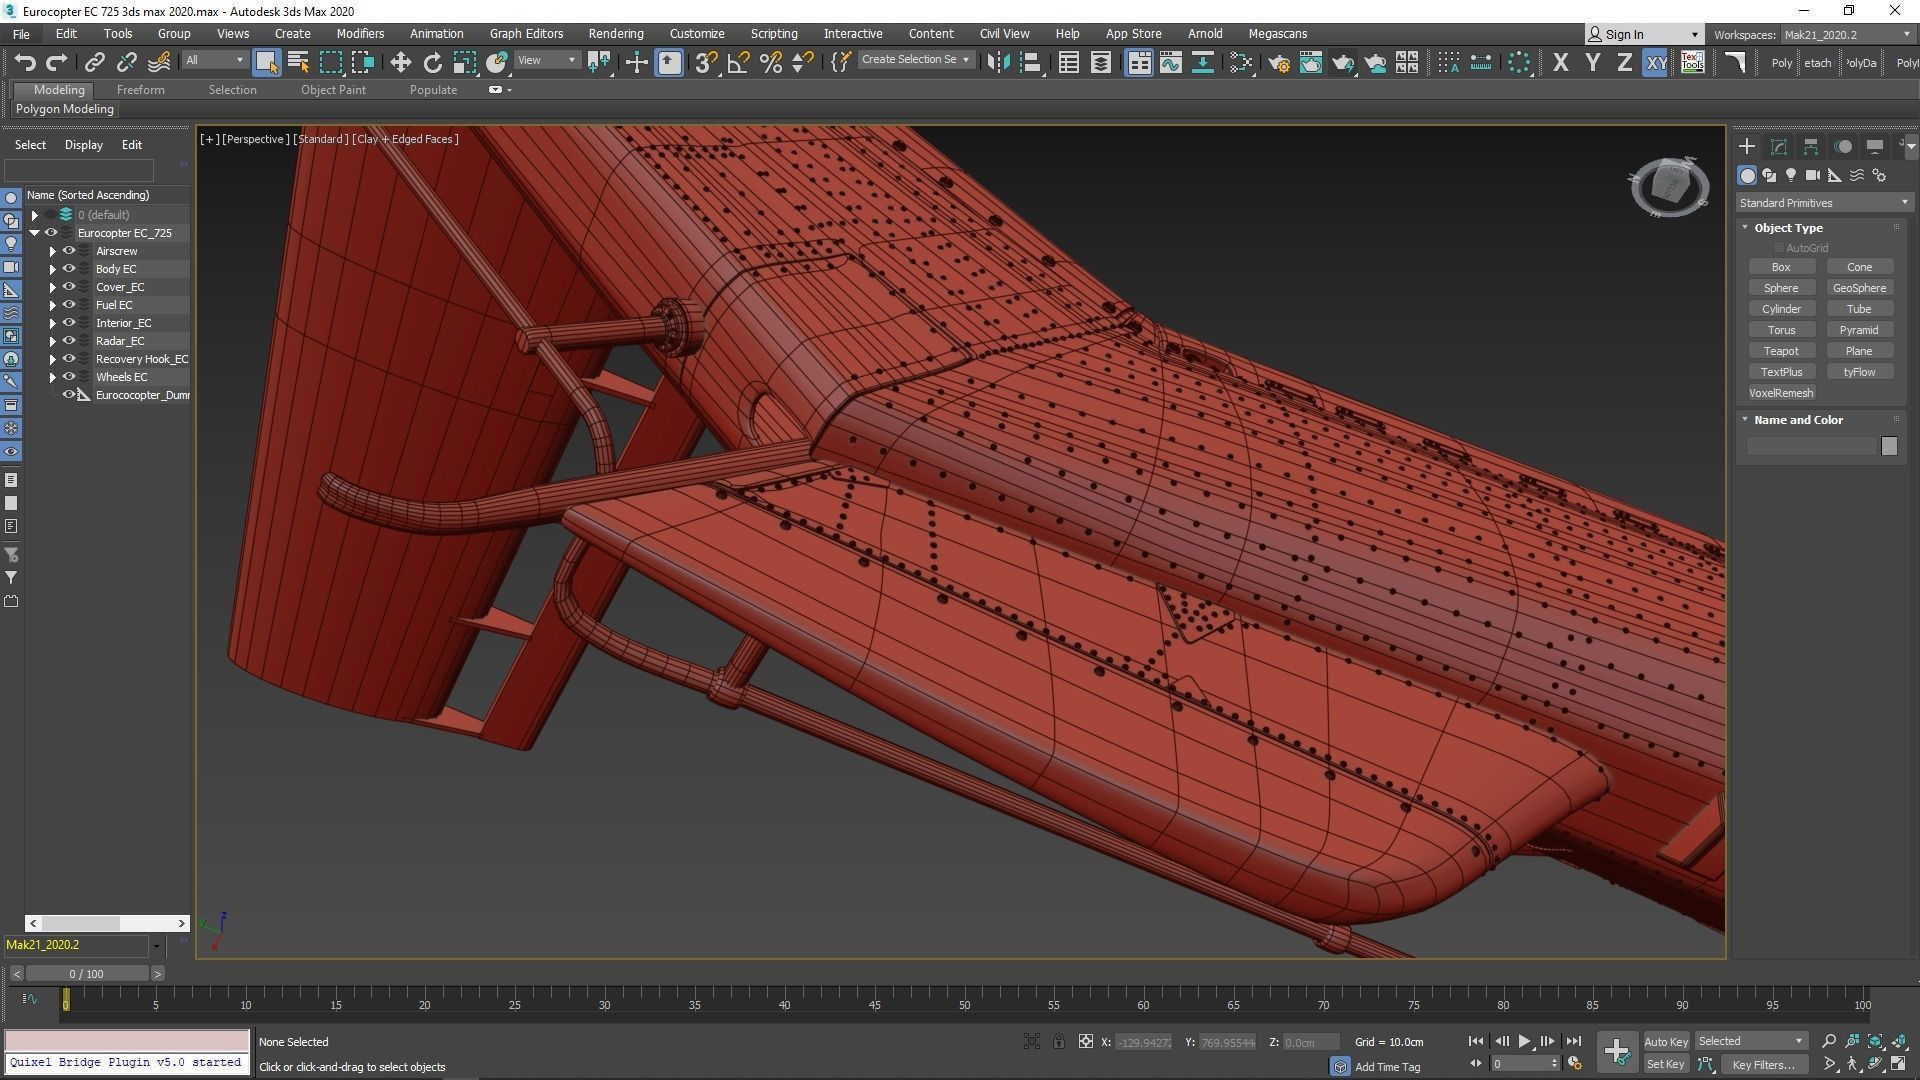1920x1080 pixels.
Task: Select the Move tool in the toolbar
Action: point(400,62)
